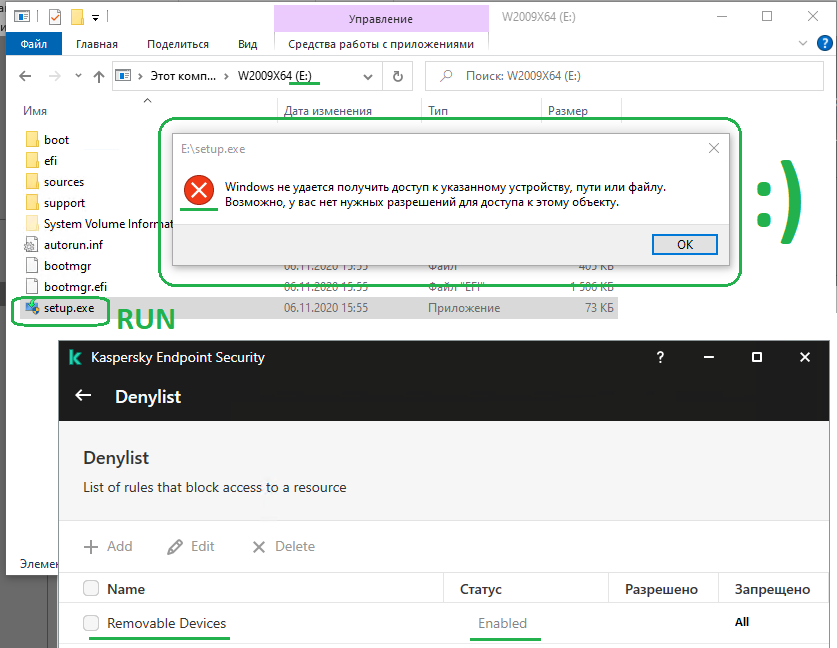Click the Приложение type cell of setup.exe

pos(464,308)
